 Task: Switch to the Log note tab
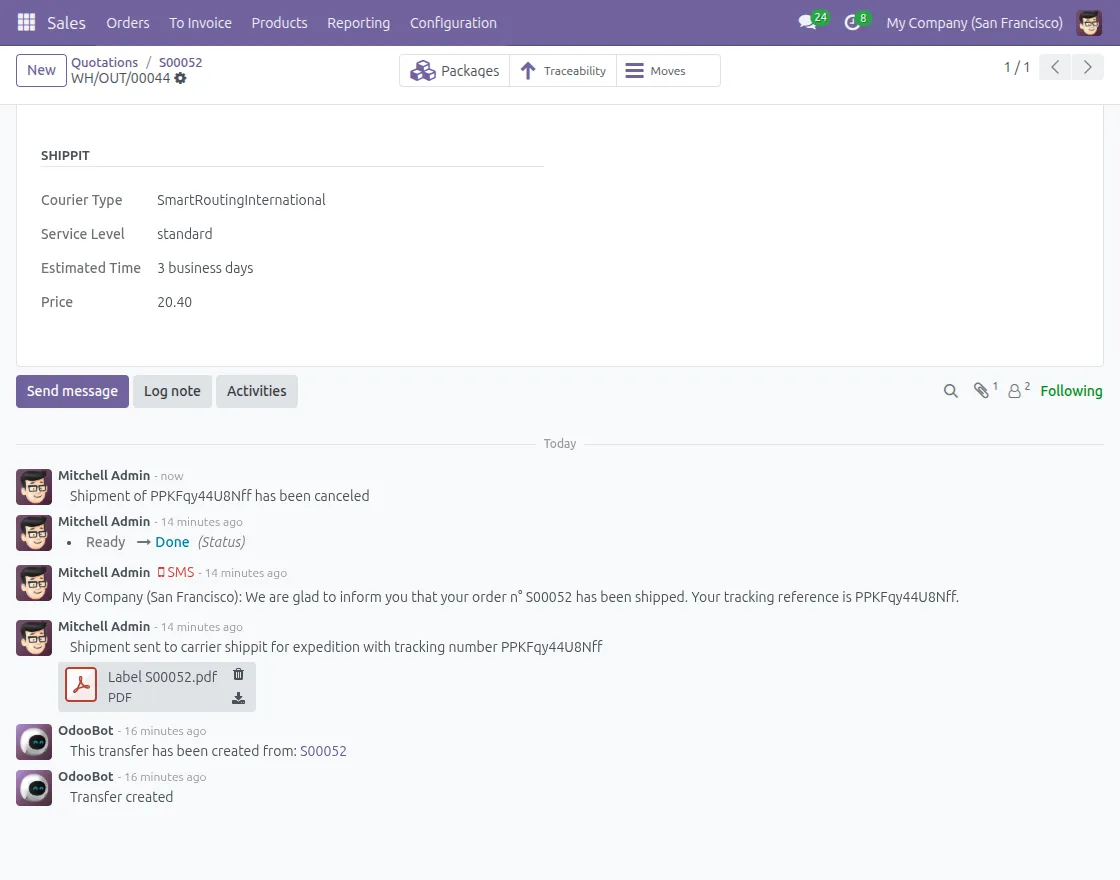coord(172,391)
